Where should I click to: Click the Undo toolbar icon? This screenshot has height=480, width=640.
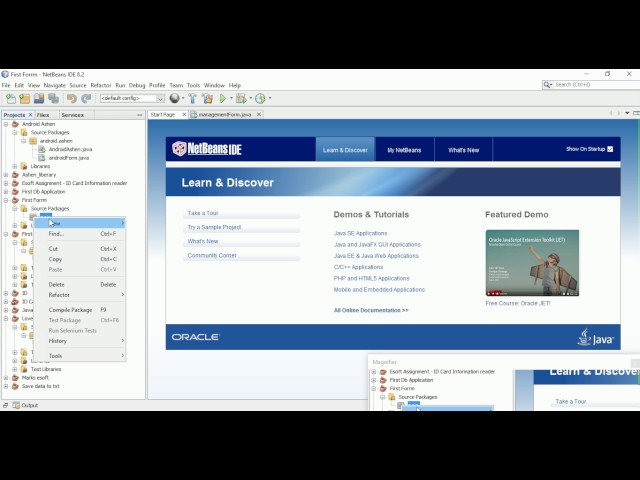click(72, 98)
